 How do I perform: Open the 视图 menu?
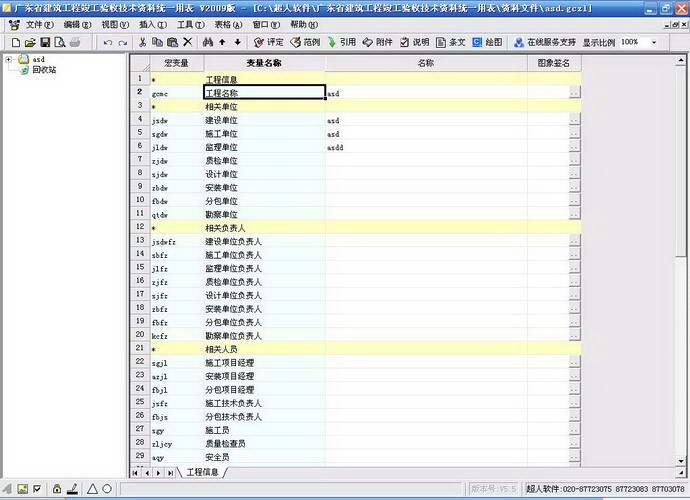click(x=115, y=25)
